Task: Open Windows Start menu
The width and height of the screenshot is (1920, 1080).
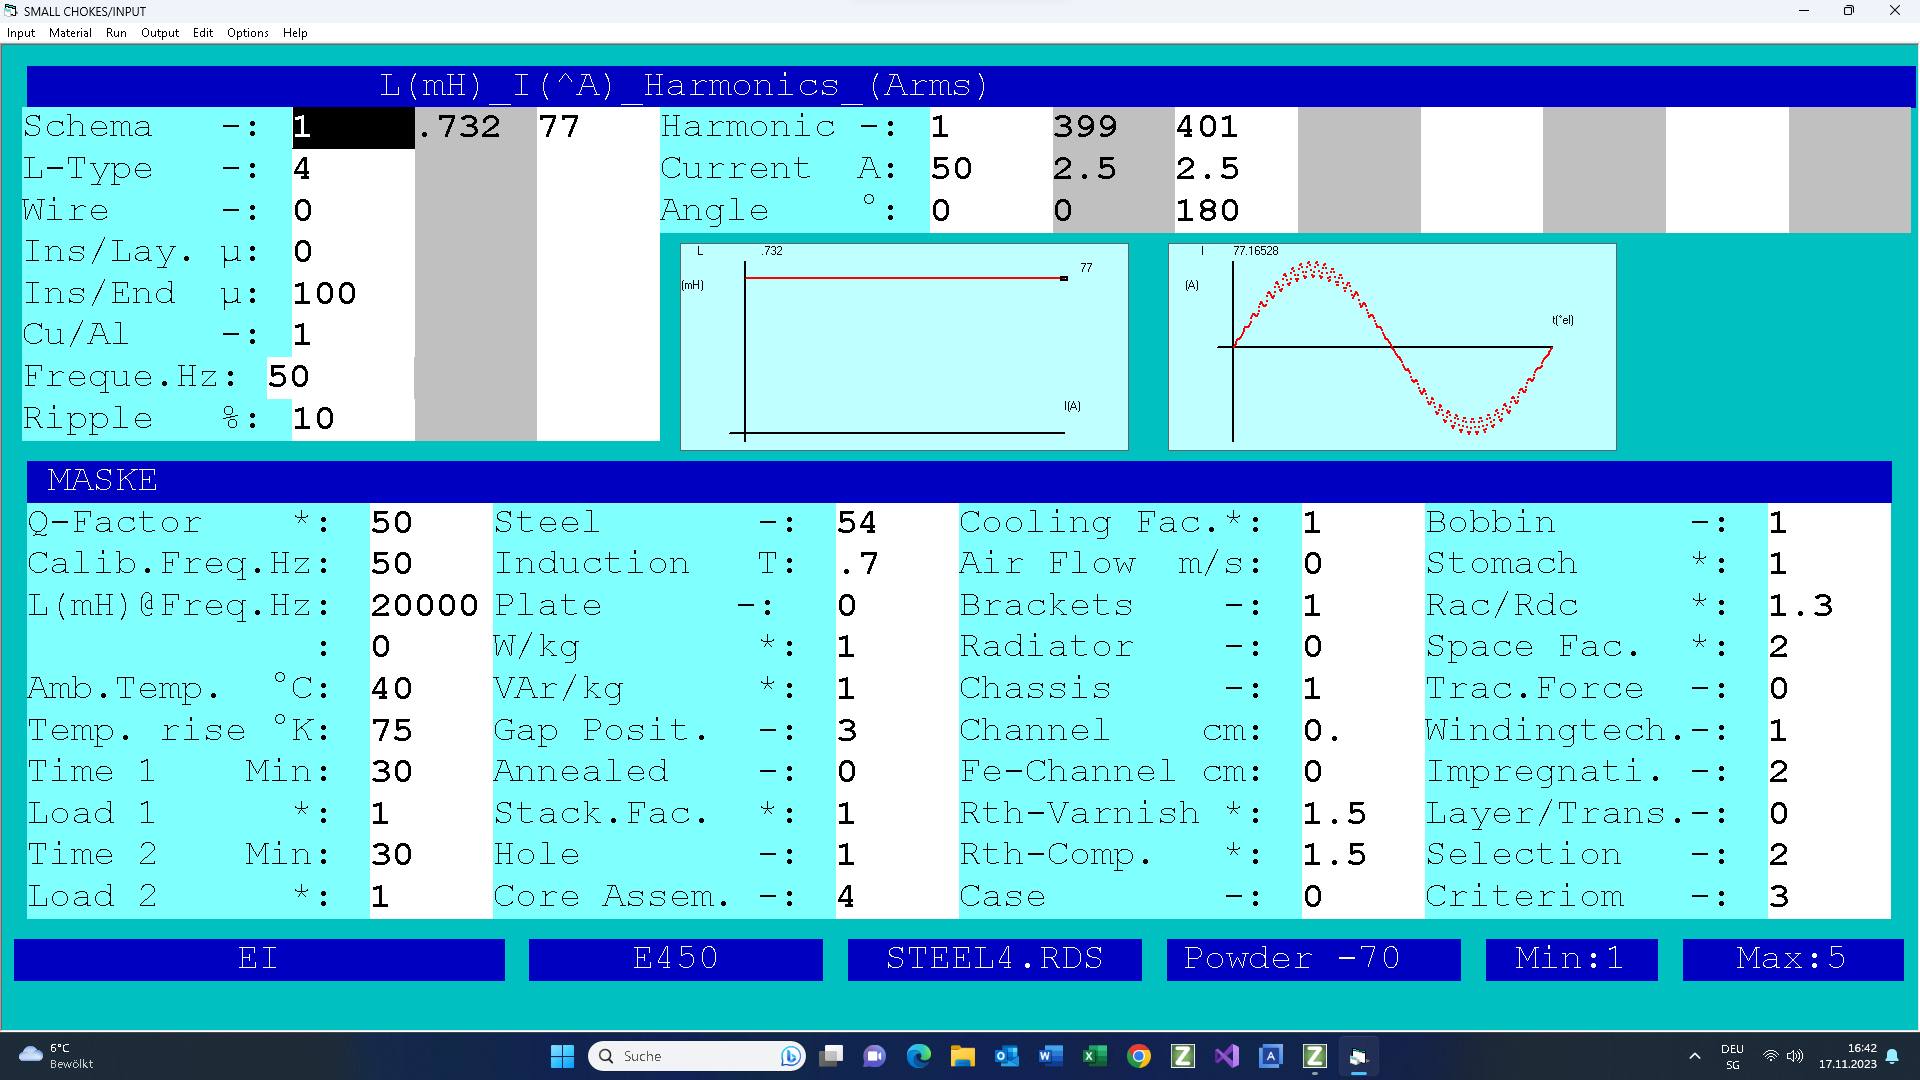Action: pos(562,1056)
